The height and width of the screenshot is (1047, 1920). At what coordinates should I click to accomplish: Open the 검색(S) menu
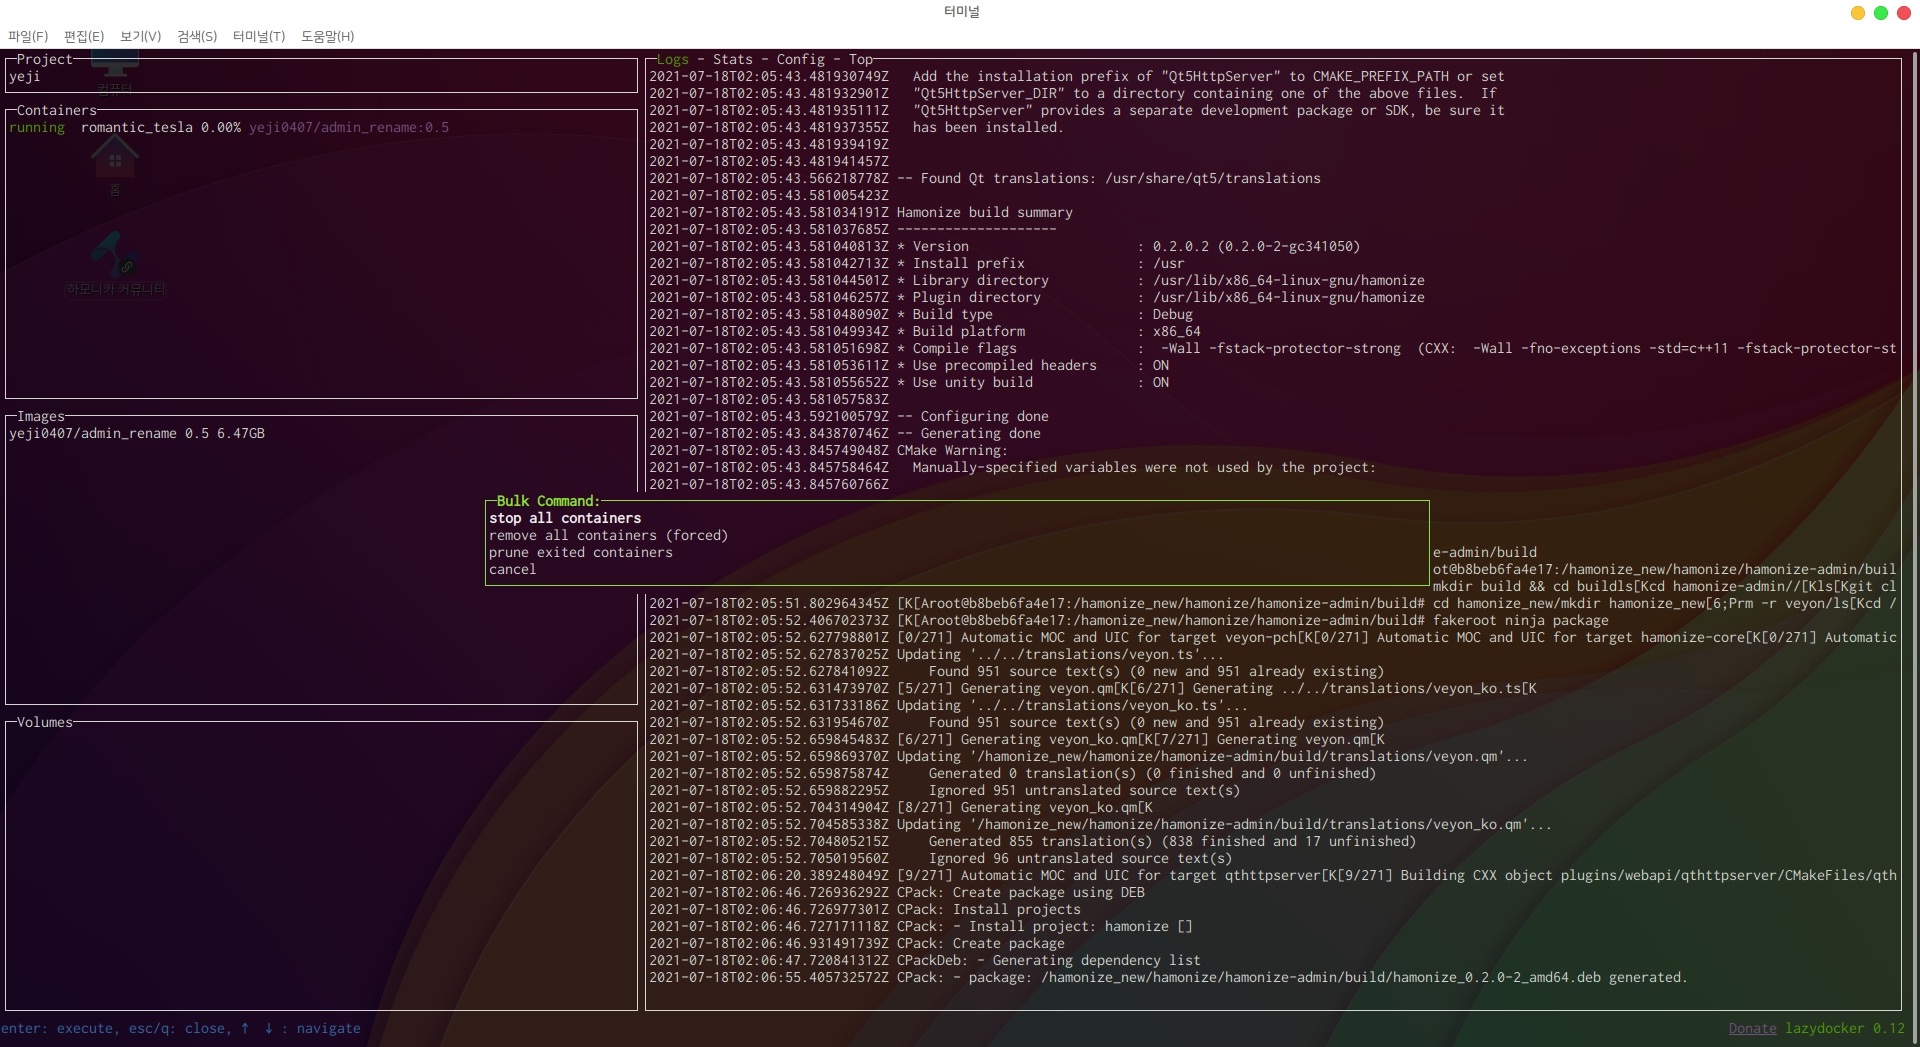point(197,36)
